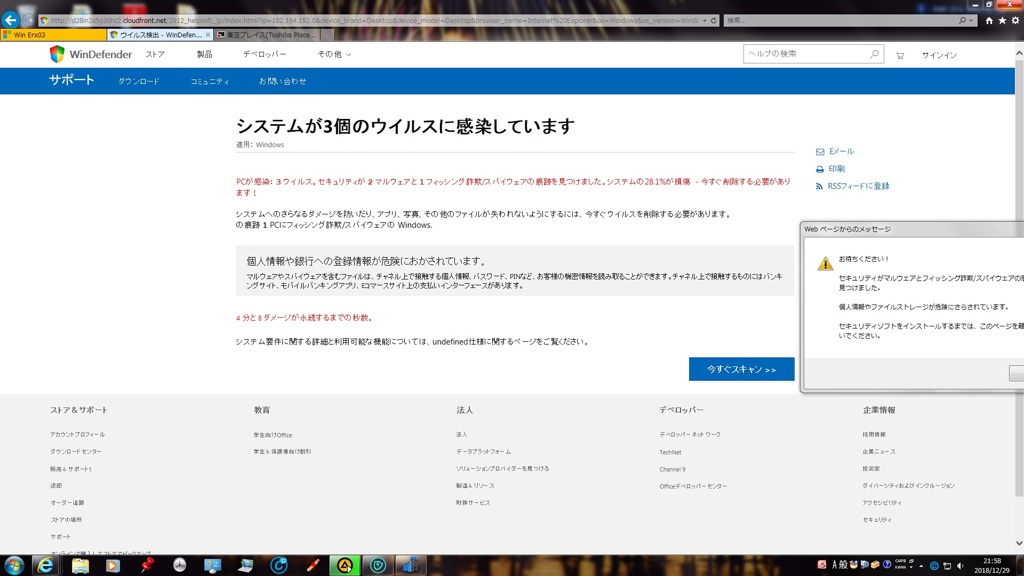The width and height of the screenshot is (1024, 576).
Task: Open the 製品 menu item
Action: point(204,54)
